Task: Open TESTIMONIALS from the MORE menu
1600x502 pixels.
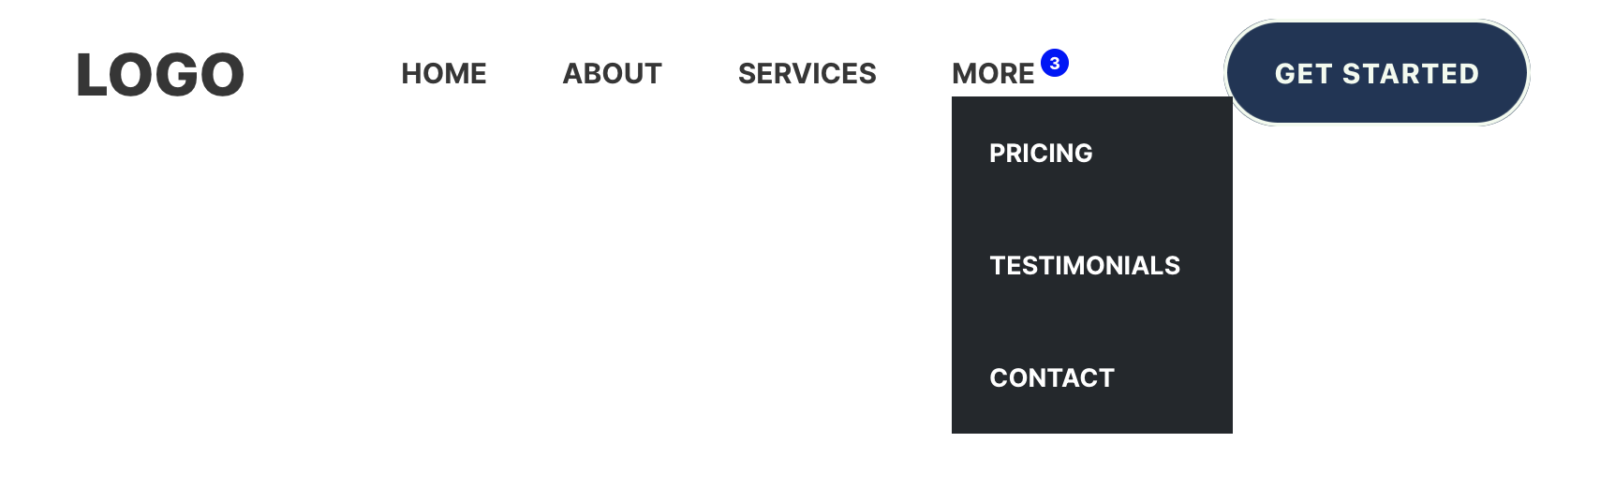Action: click(x=1084, y=265)
